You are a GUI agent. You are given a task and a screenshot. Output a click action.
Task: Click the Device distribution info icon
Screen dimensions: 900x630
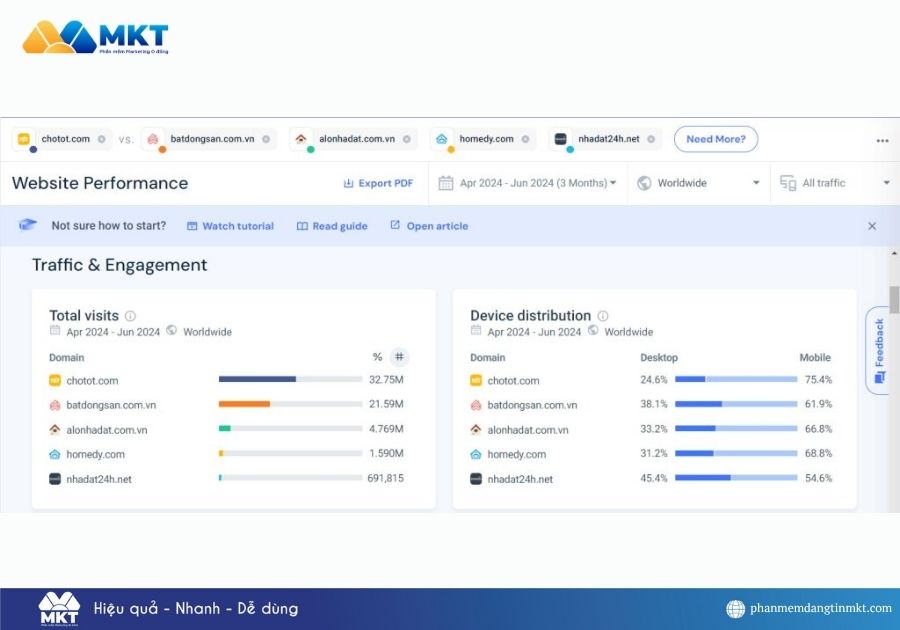602,315
